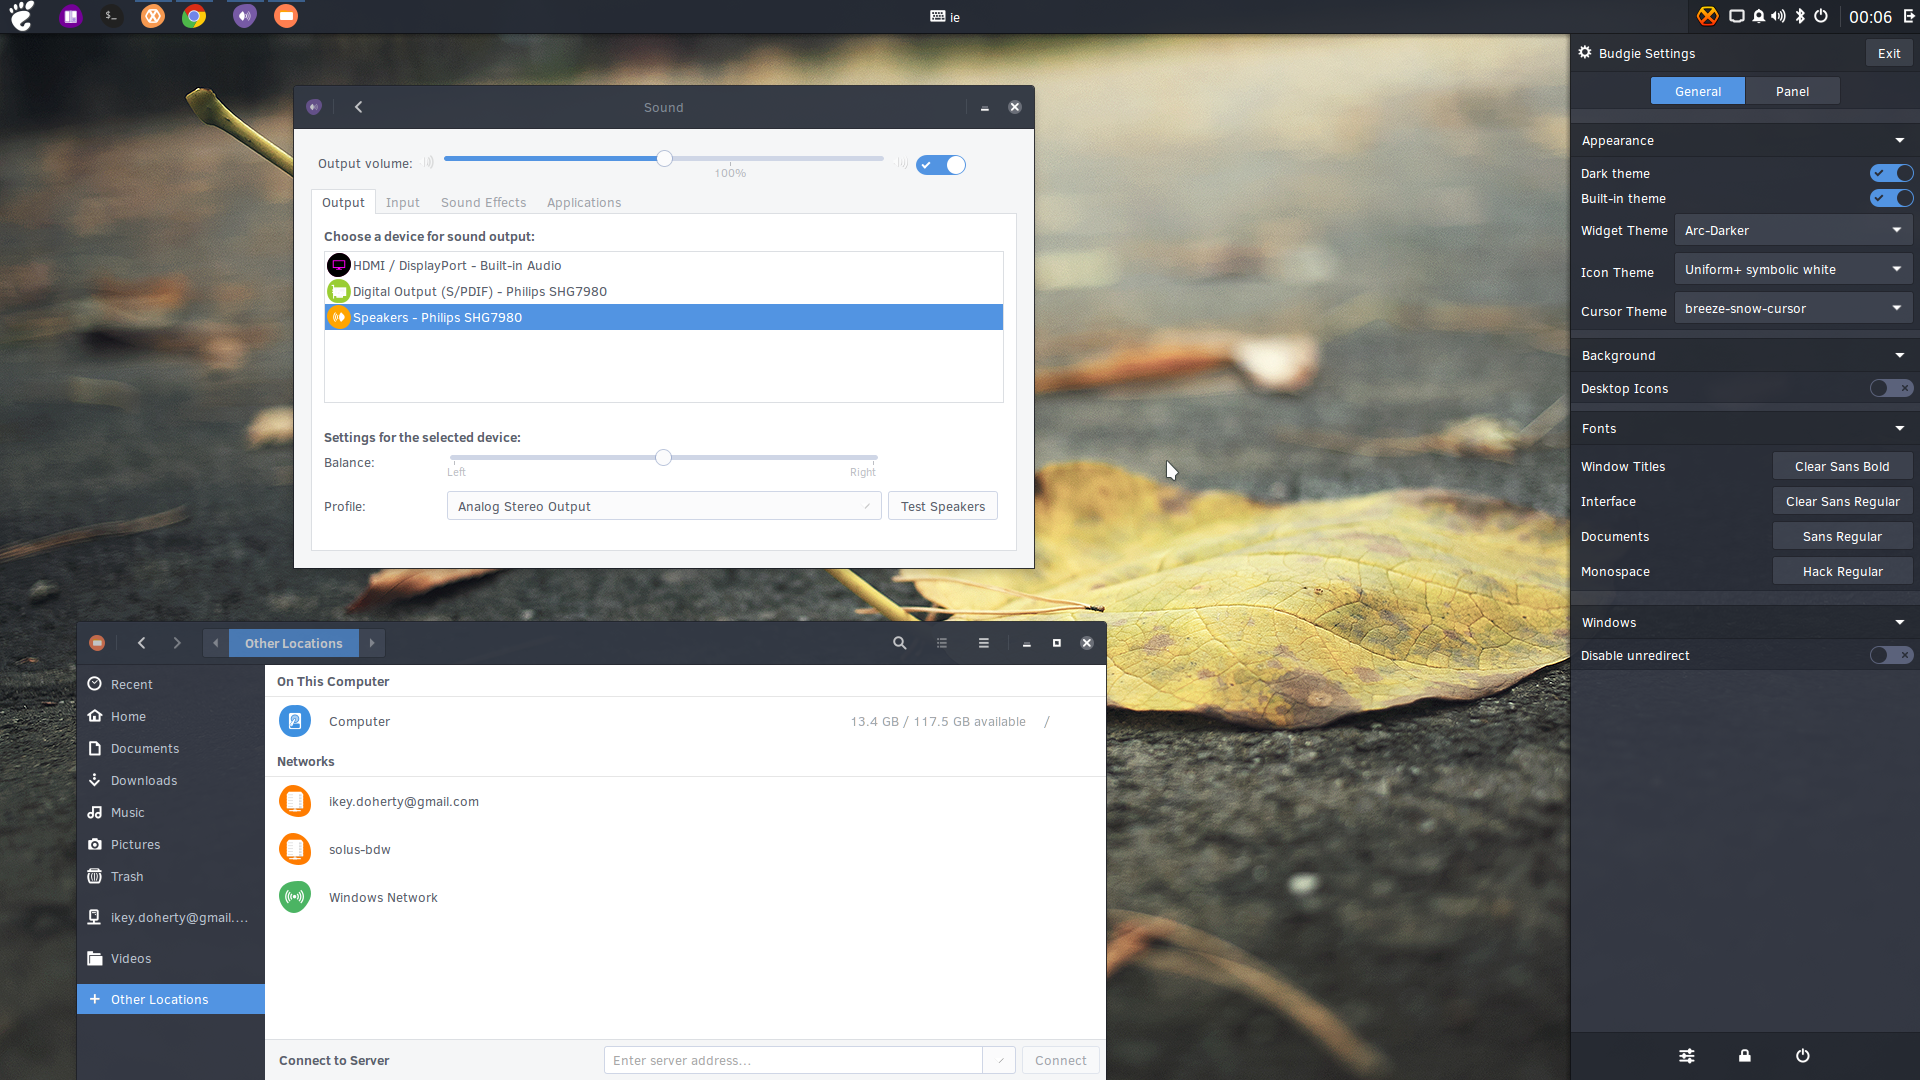Click the Balance slider handle
The width and height of the screenshot is (1920, 1080).
tap(663, 457)
